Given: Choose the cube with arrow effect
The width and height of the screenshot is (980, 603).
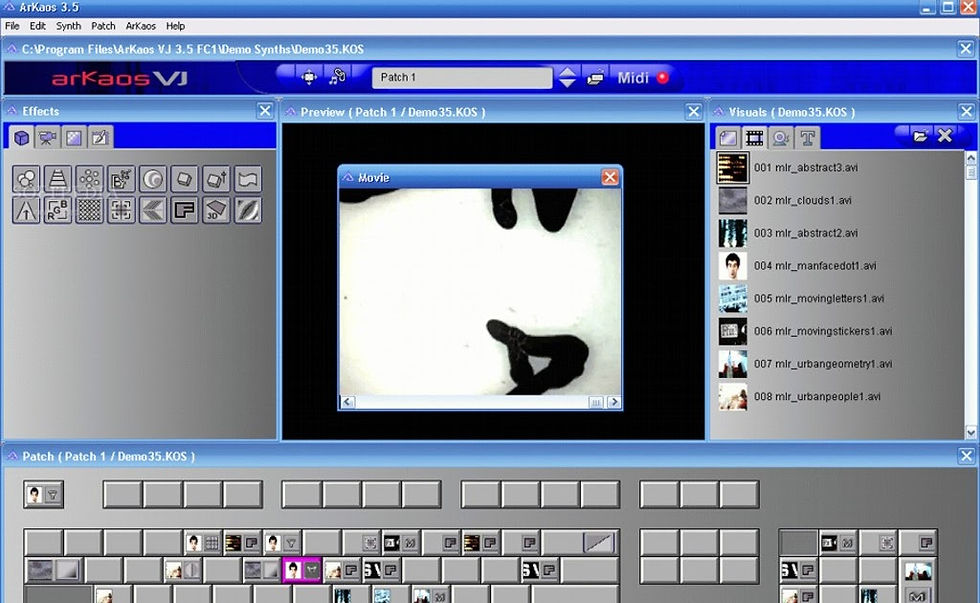Looking at the screenshot, I should 216,179.
